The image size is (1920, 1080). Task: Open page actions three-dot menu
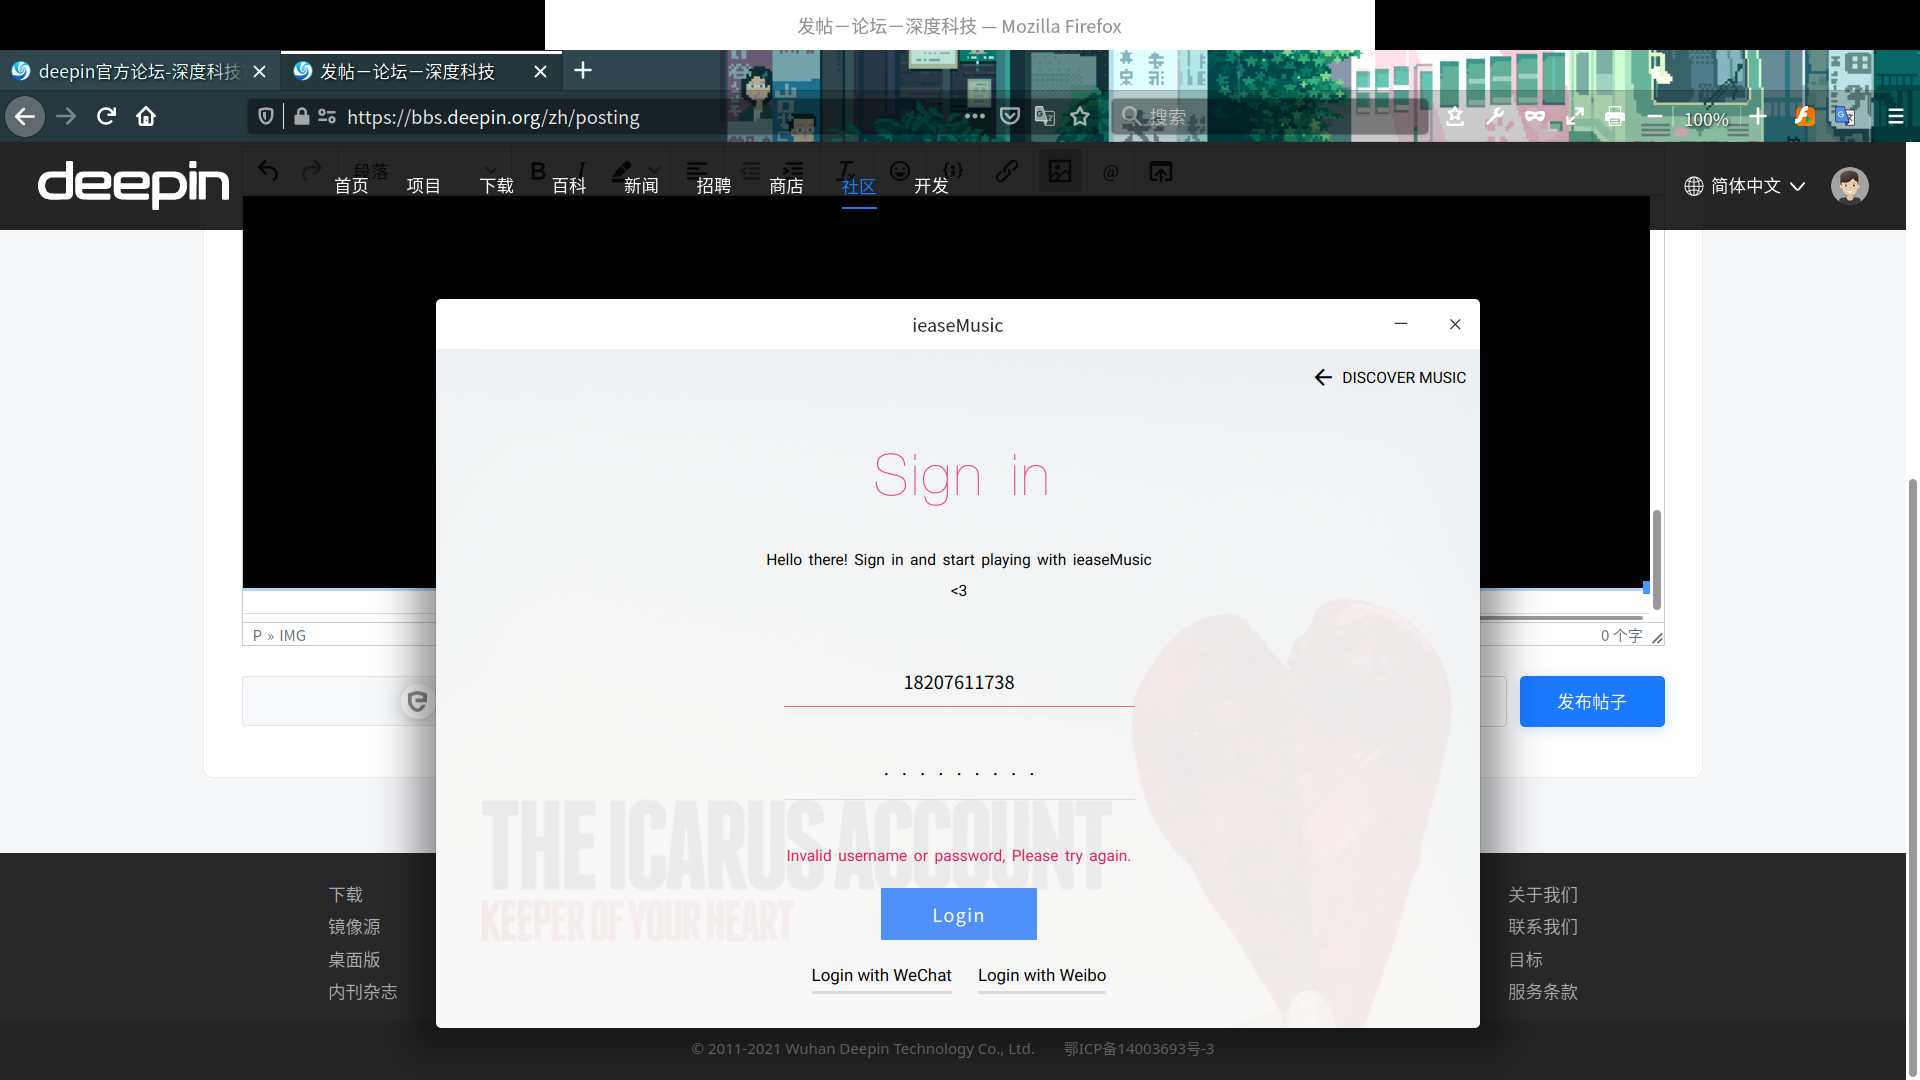(974, 117)
